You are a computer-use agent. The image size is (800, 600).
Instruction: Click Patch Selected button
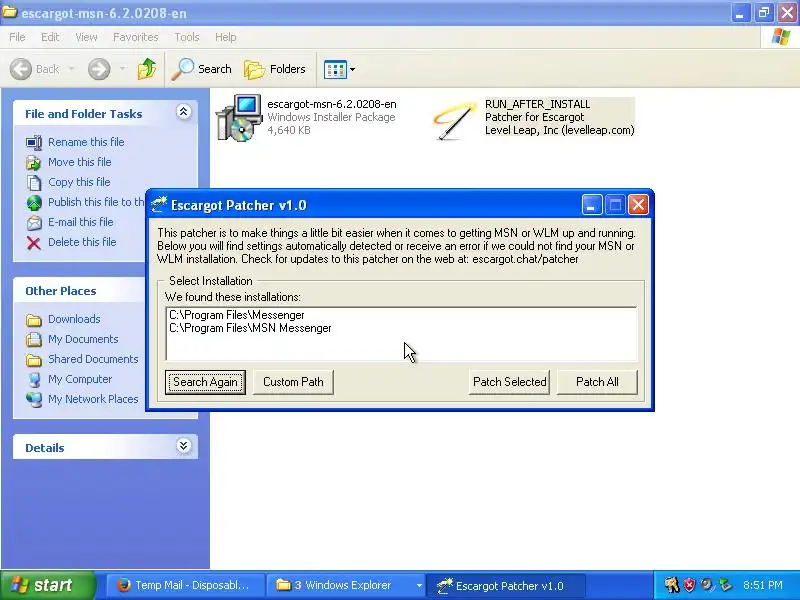509,382
